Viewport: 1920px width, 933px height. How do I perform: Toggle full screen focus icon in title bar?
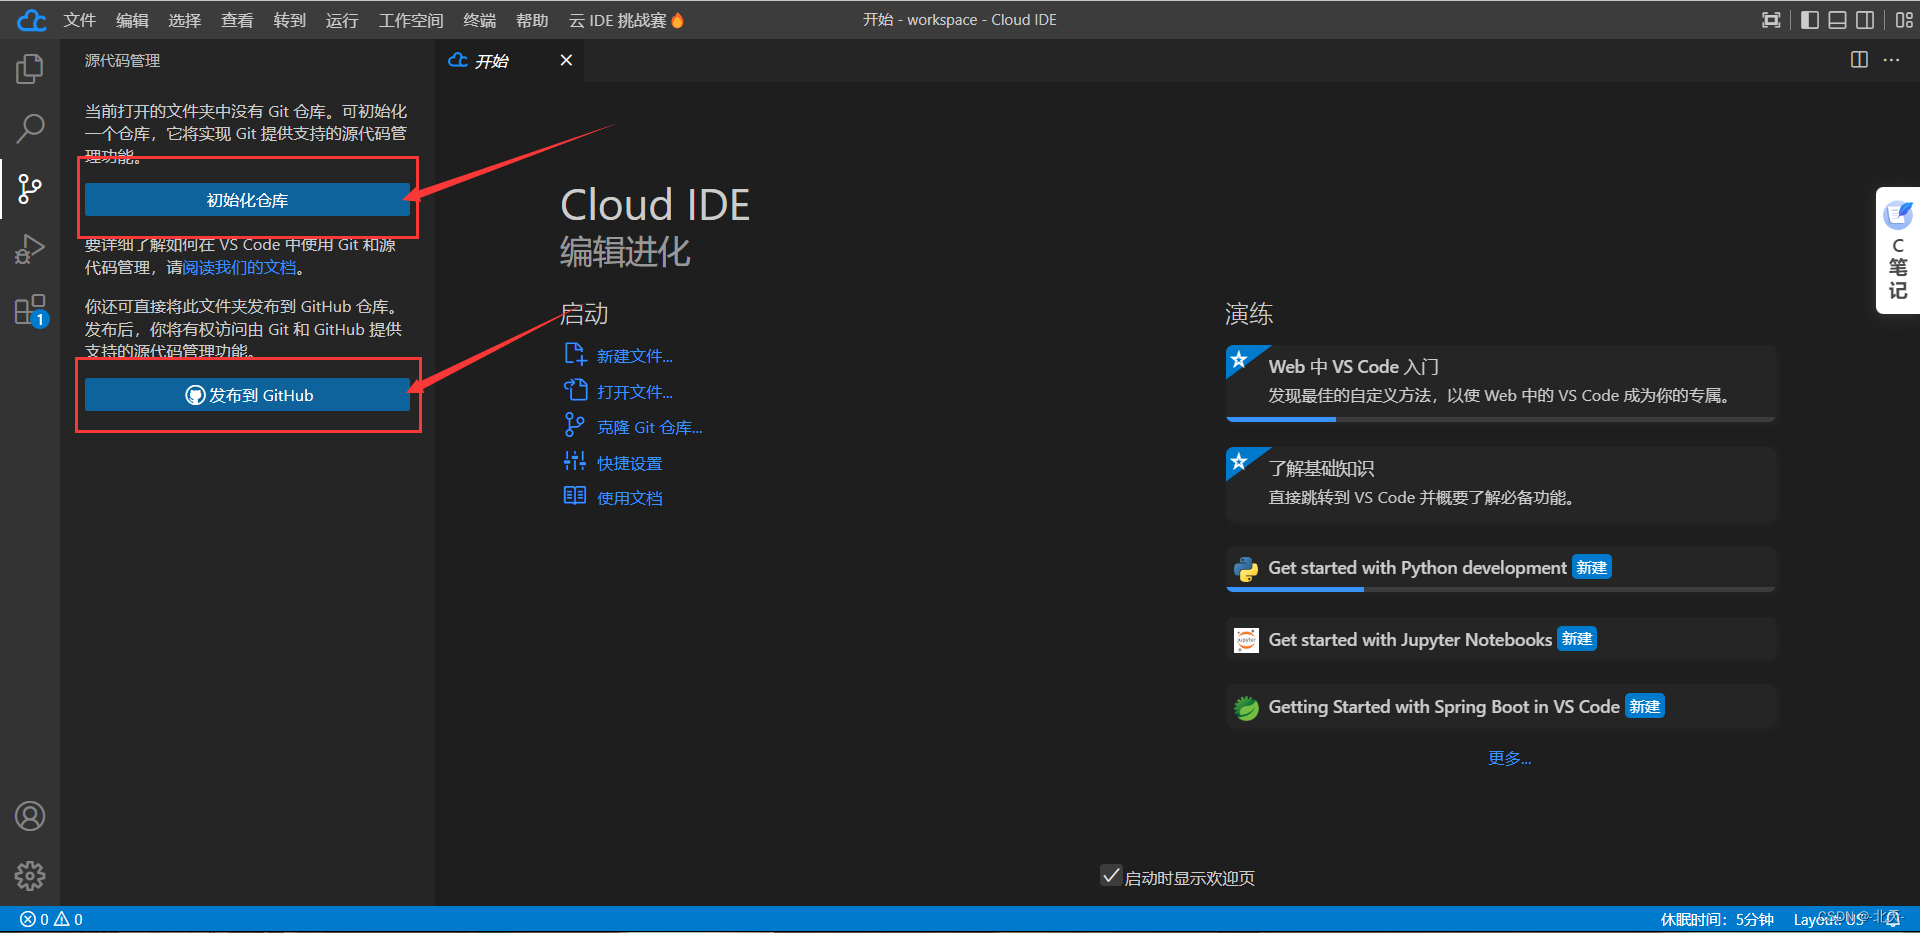(1771, 20)
